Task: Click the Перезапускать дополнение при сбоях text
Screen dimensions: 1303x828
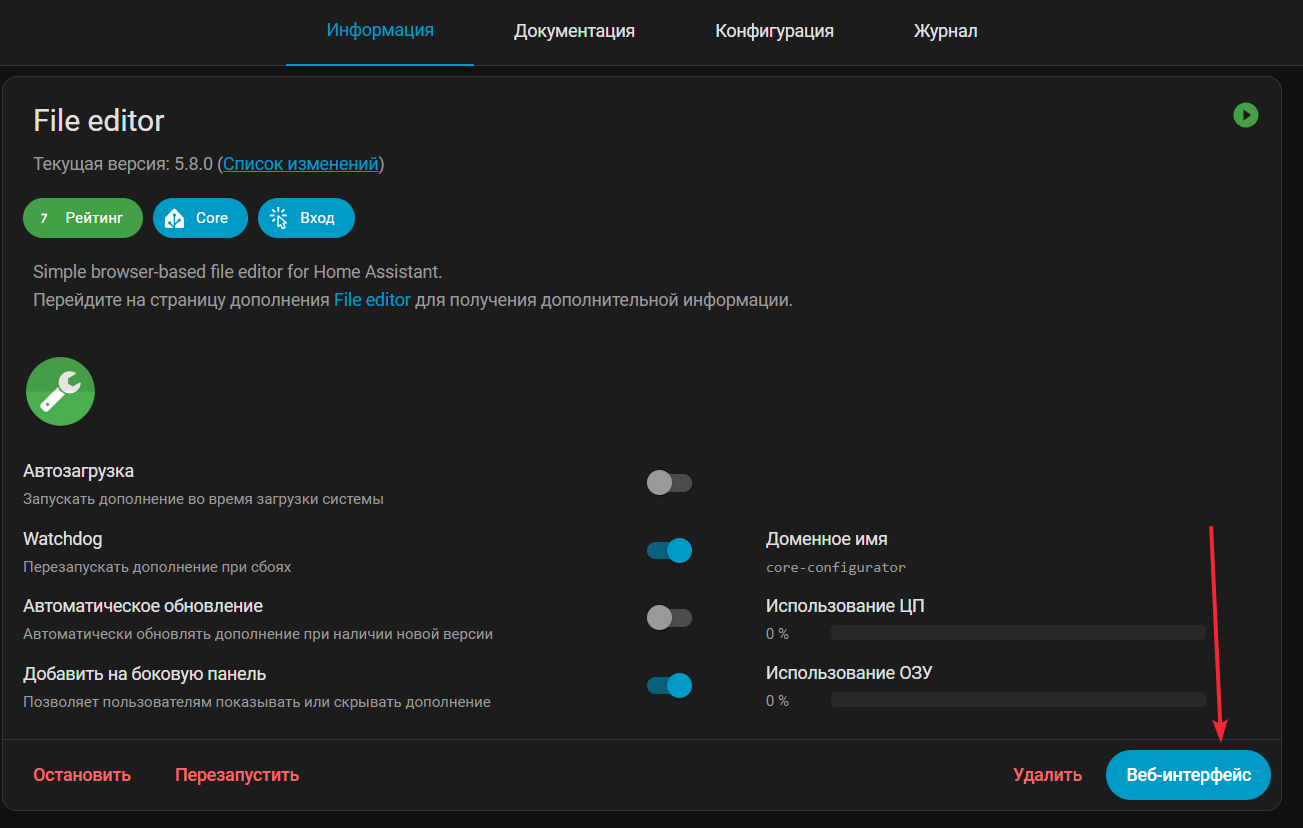Action: point(157,566)
